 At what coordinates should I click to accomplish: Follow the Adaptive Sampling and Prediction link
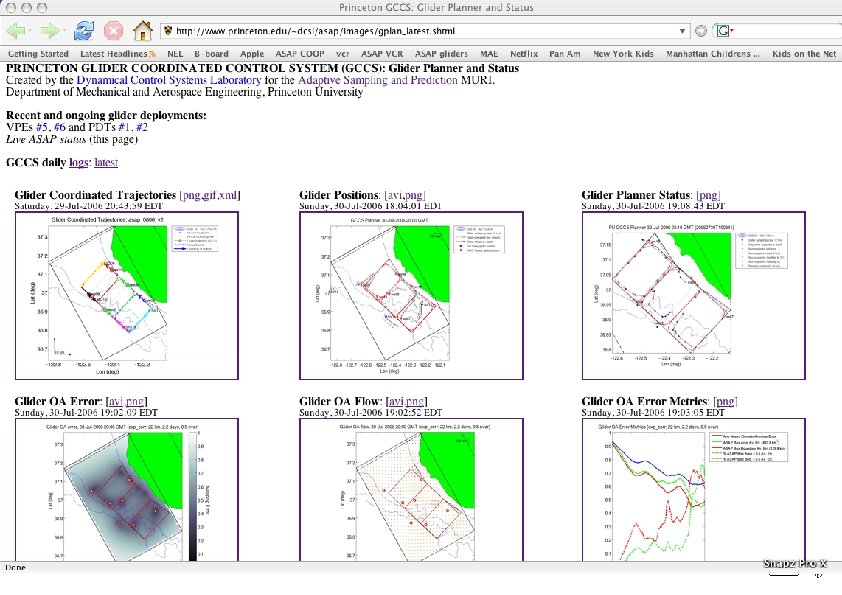(378, 80)
